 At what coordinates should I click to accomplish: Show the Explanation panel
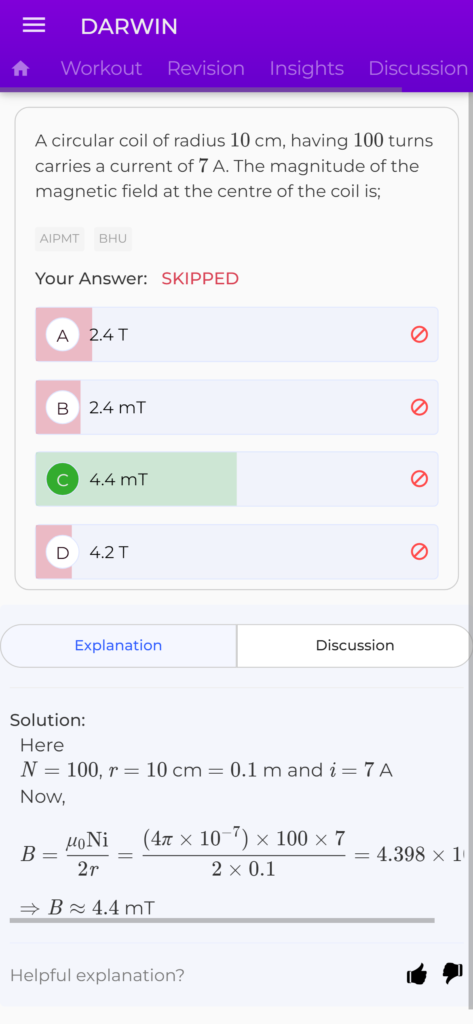click(x=118, y=646)
